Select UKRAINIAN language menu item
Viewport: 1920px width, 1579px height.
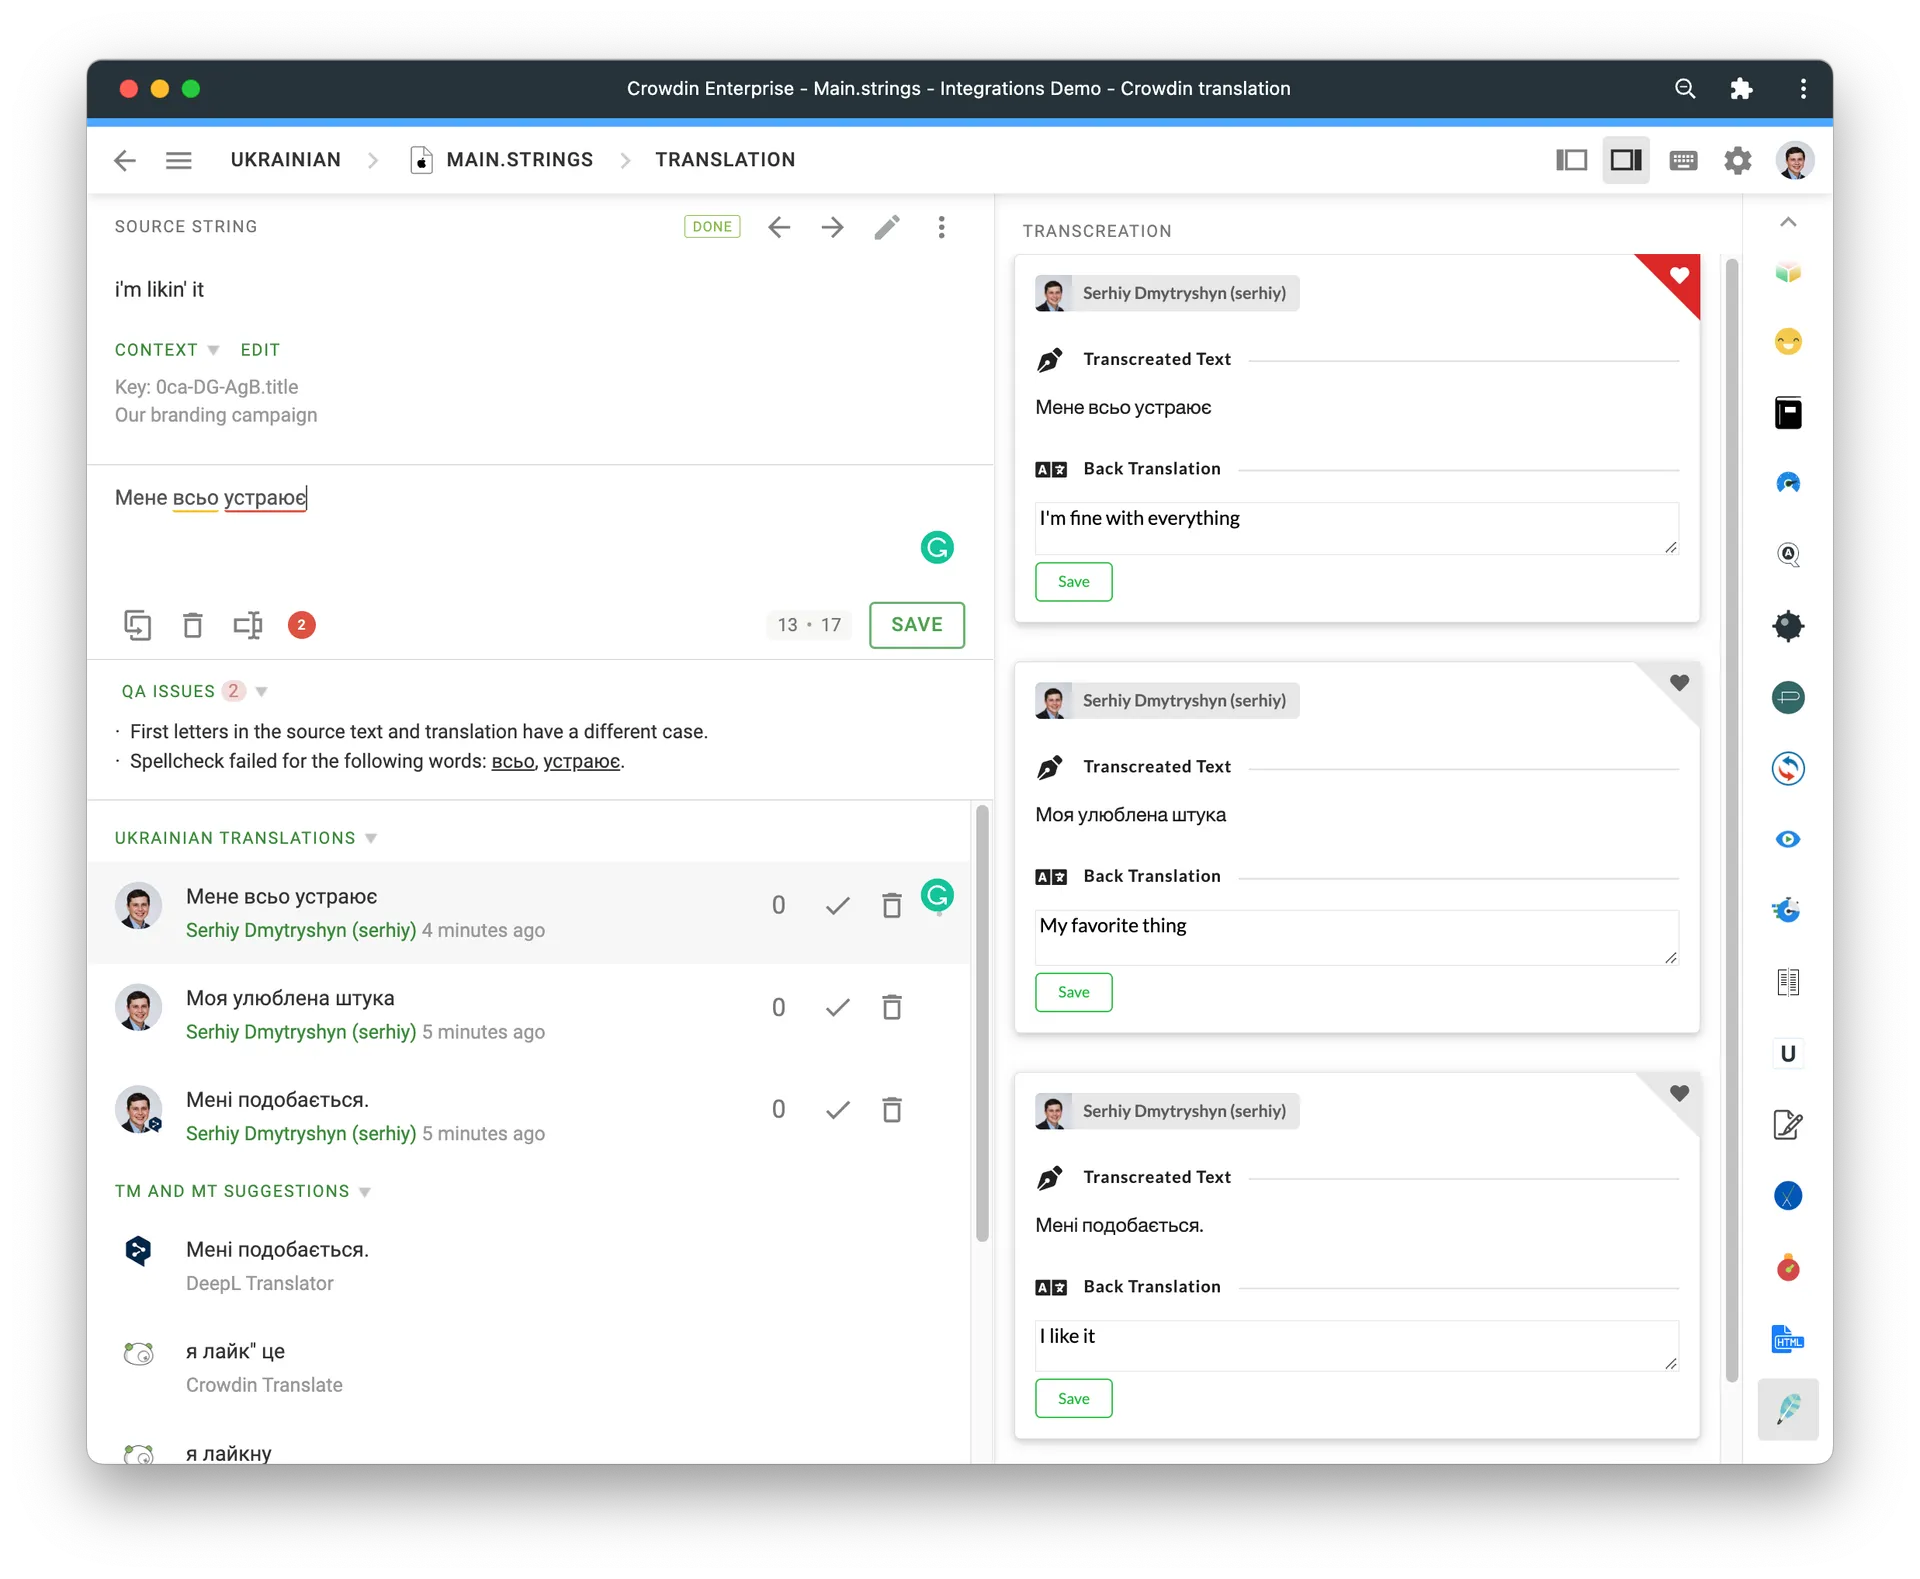point(285,159)
